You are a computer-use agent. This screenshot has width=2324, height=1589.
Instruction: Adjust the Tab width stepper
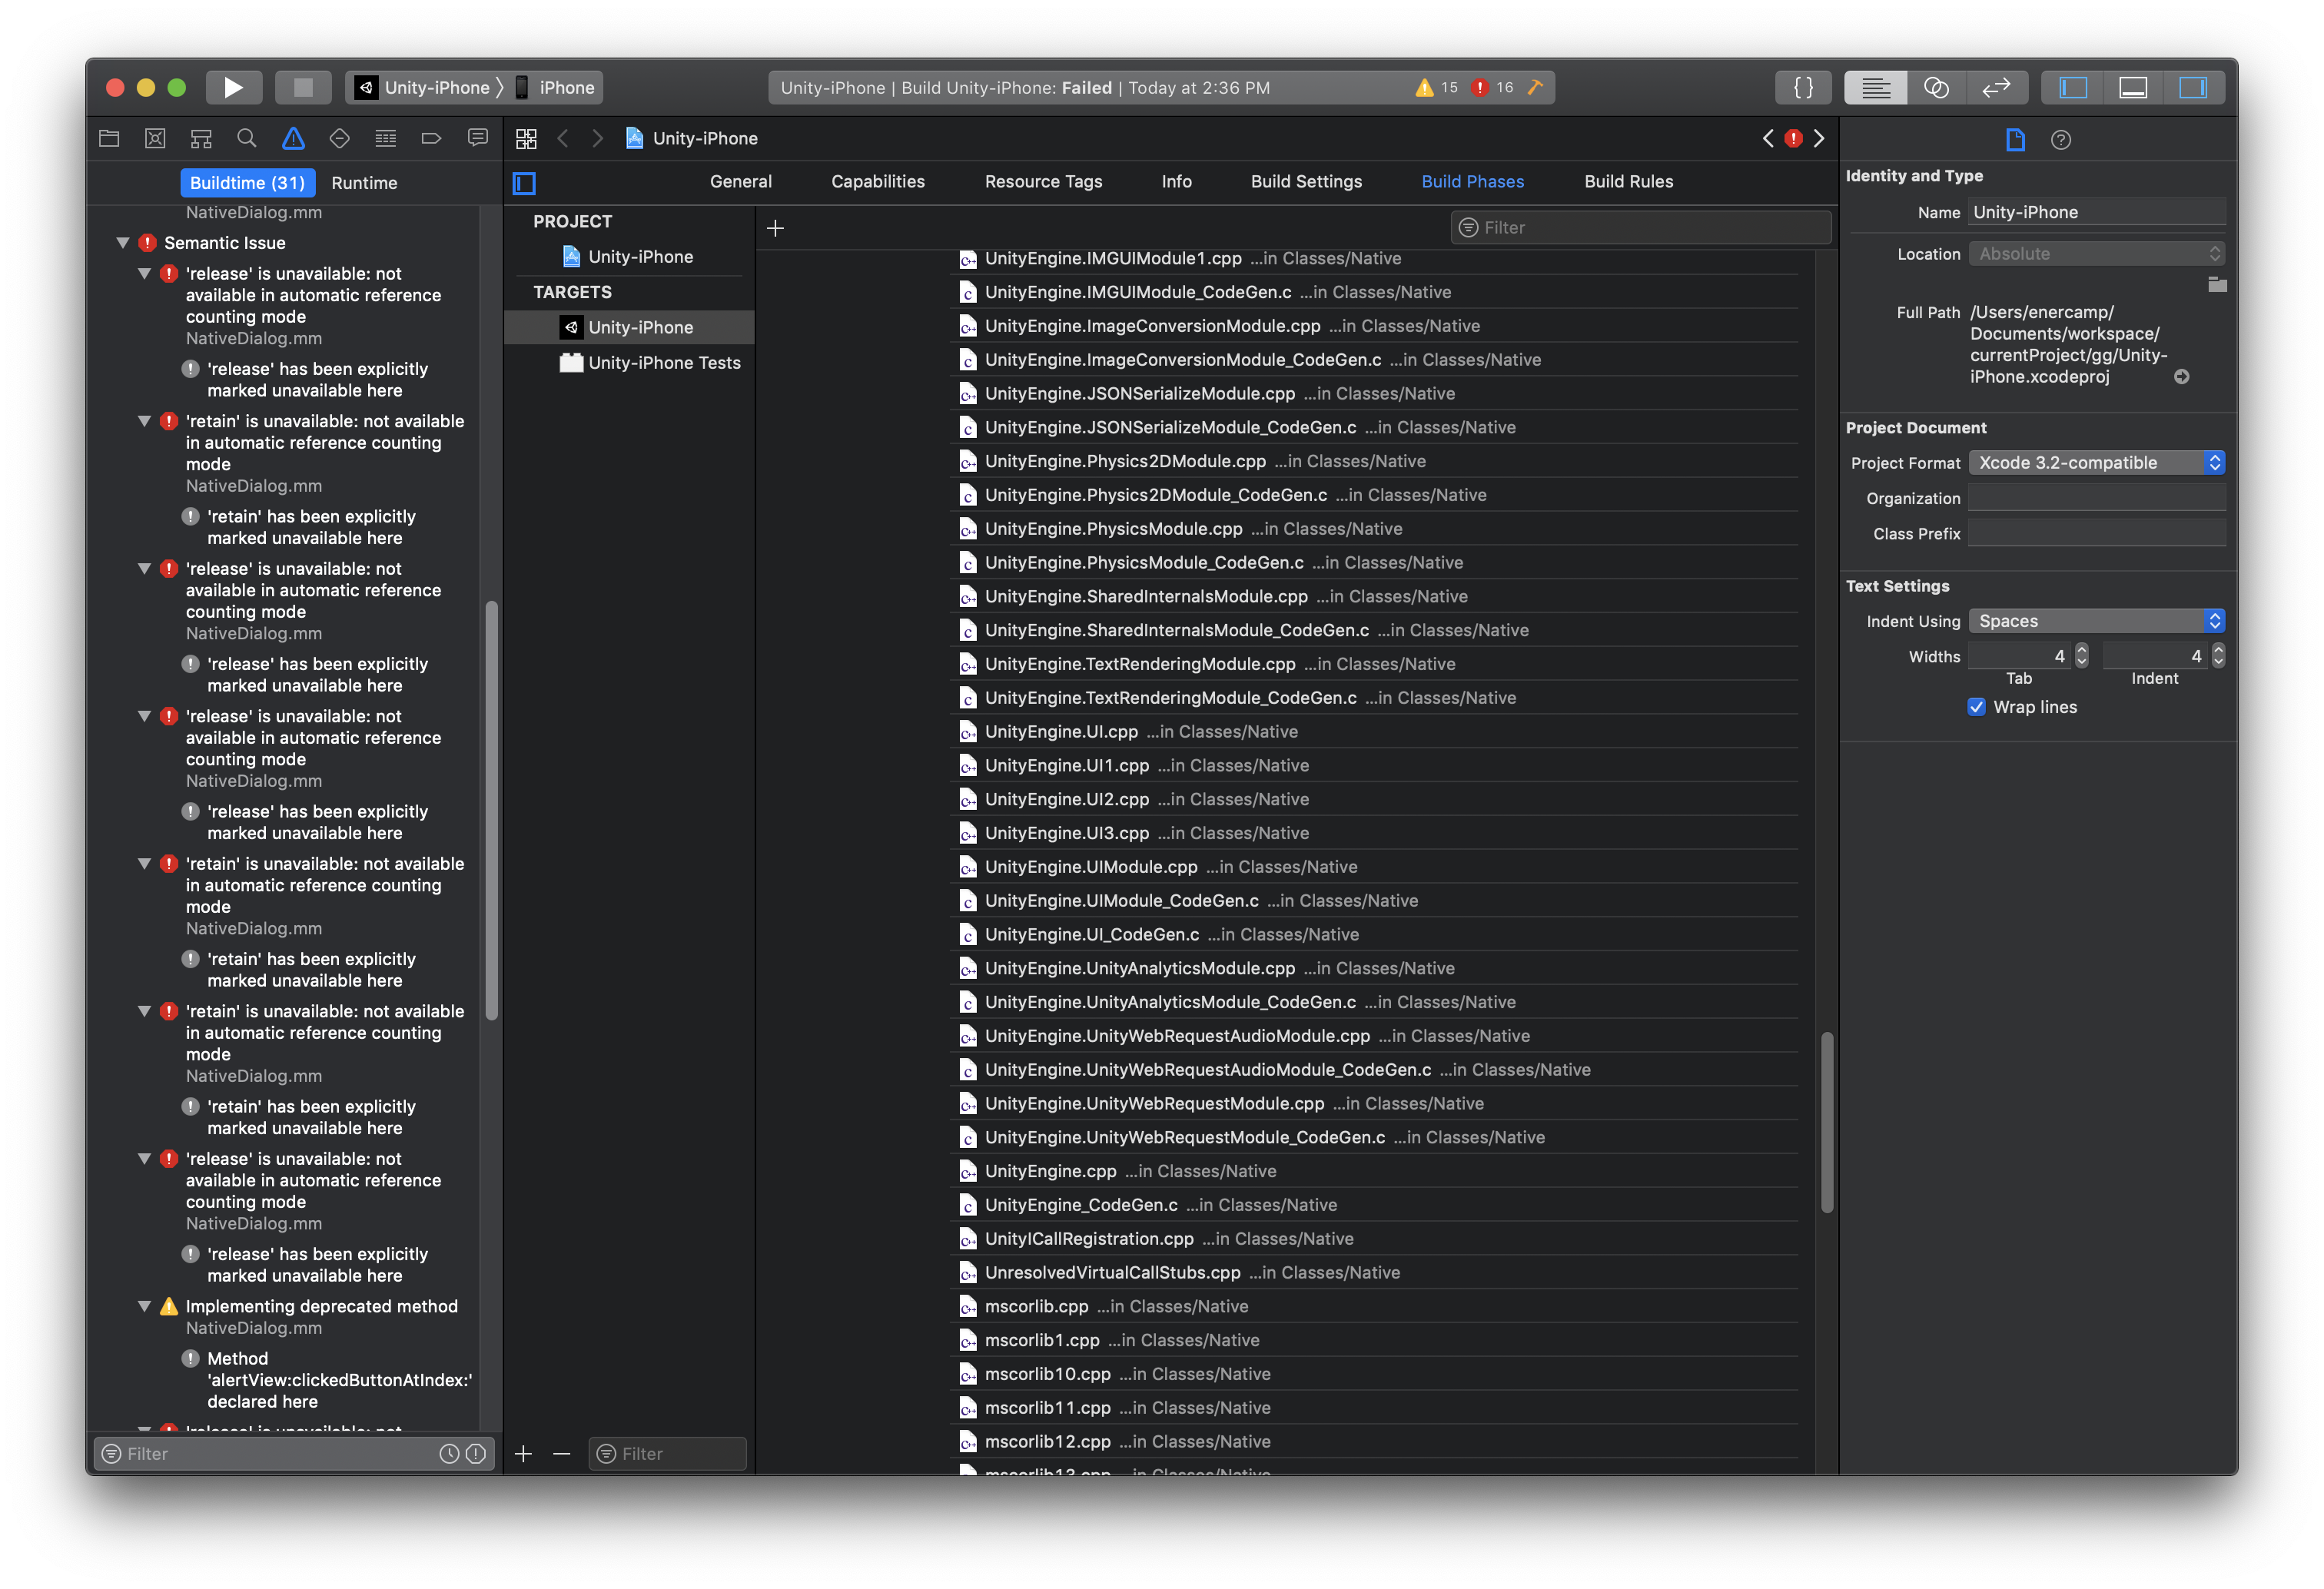pos(2081,656)
